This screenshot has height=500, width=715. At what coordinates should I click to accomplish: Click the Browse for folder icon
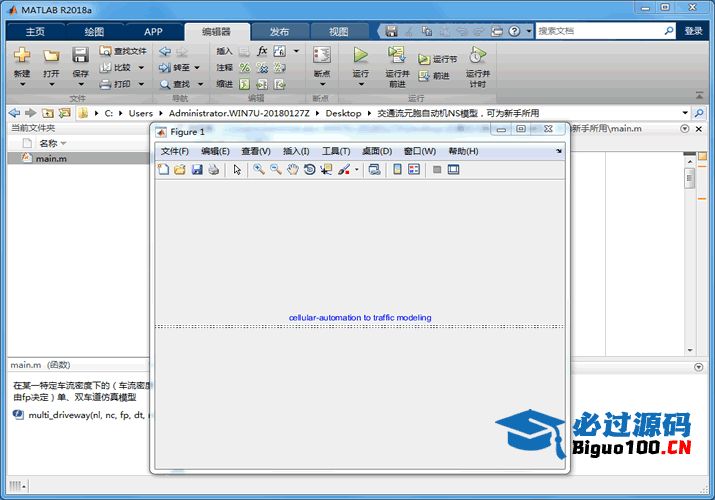tap(65, 113)
